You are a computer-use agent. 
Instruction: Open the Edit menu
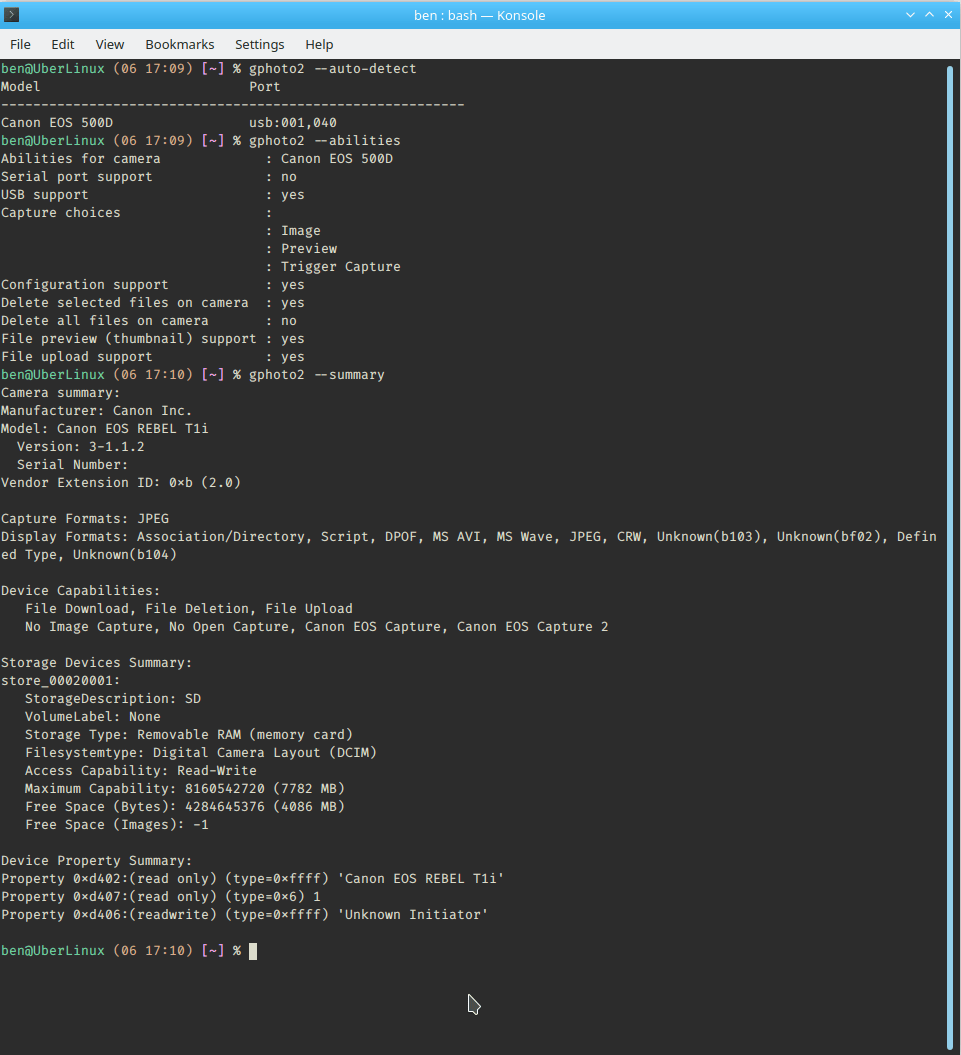(x=63, y=44)
